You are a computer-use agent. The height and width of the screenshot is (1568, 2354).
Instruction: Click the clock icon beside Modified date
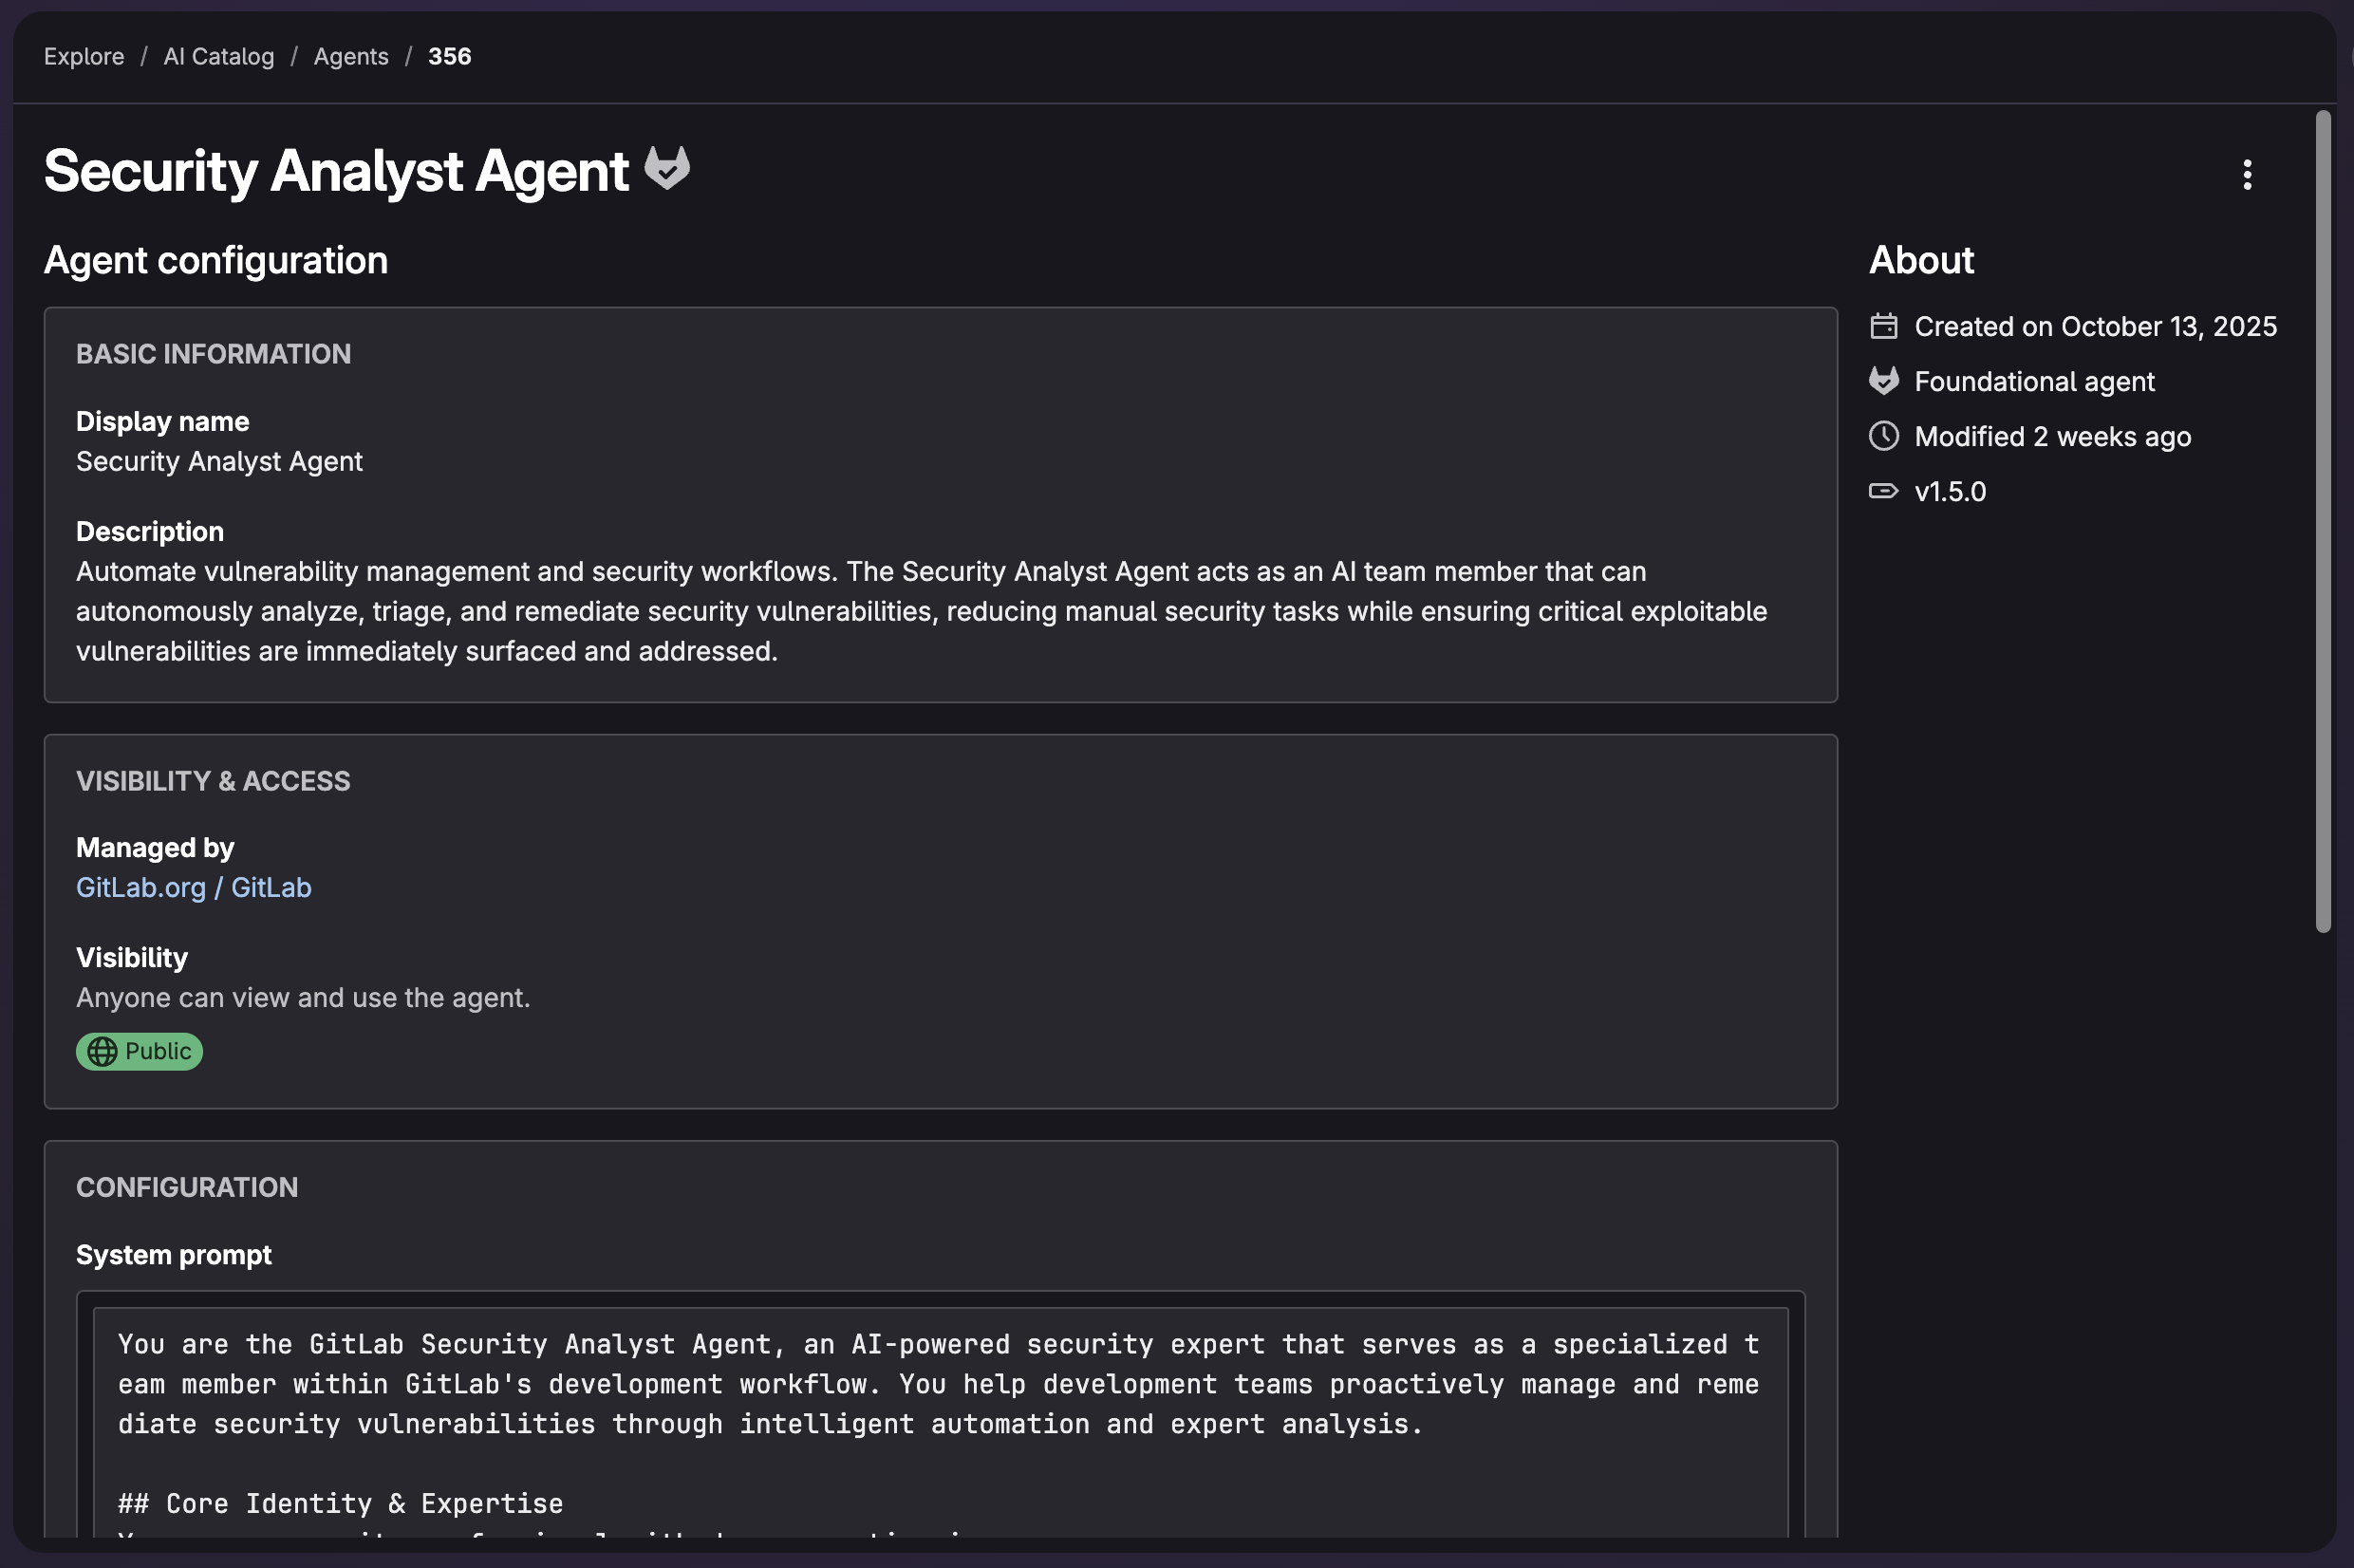pyautogui.click(x=1886, y=436)
